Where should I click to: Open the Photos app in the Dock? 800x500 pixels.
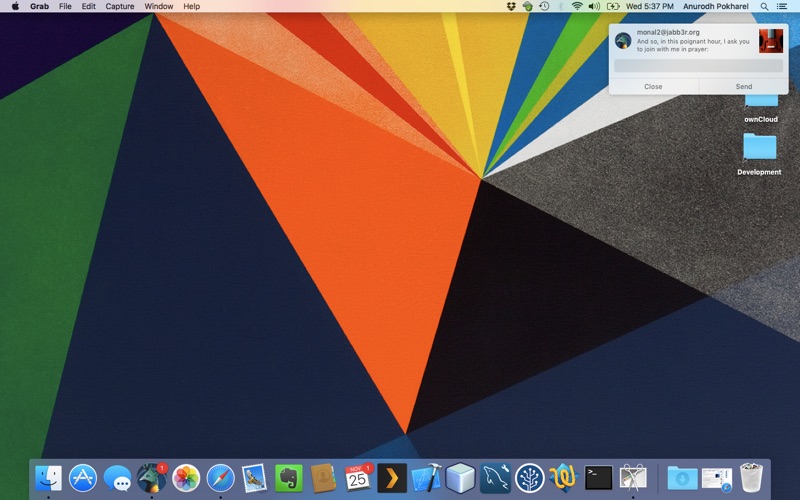[186, 478]
